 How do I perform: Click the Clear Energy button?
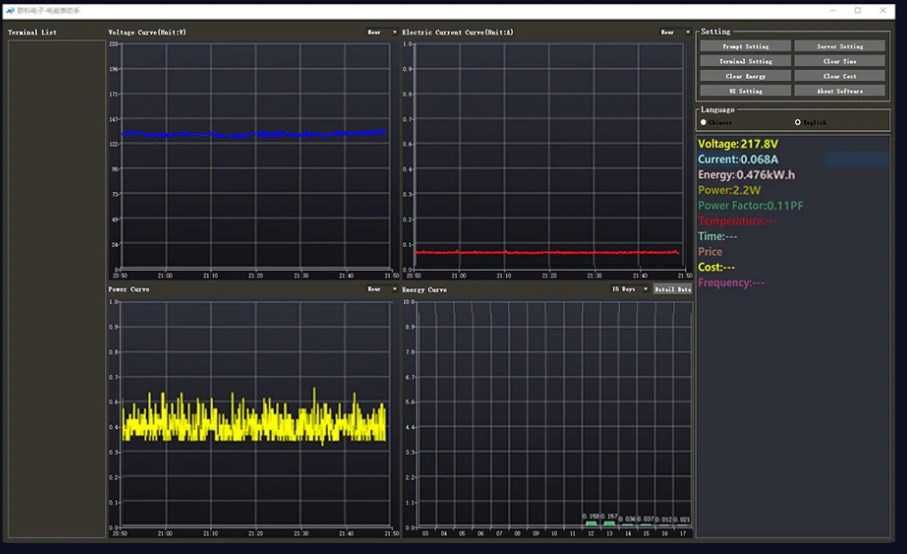(745, 76)
